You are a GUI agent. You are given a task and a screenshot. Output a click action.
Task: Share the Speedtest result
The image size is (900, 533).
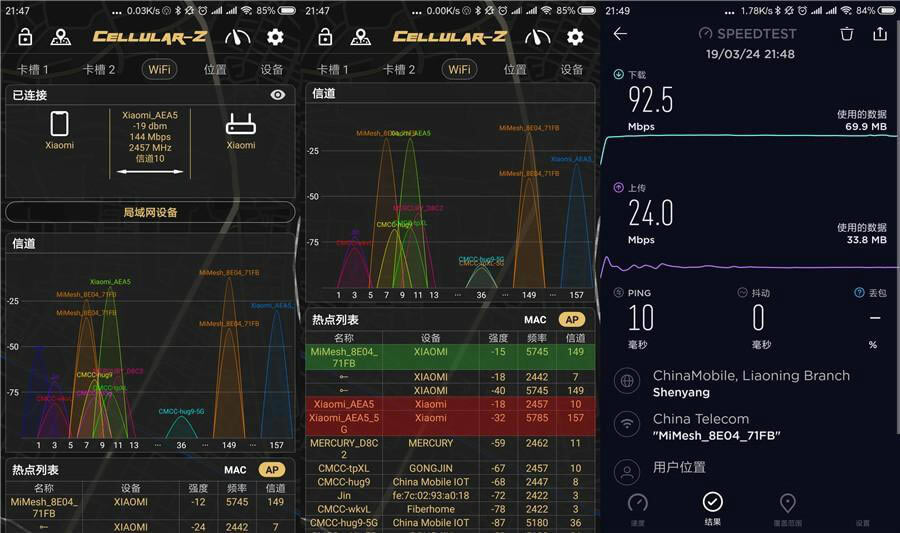(880, 34)
